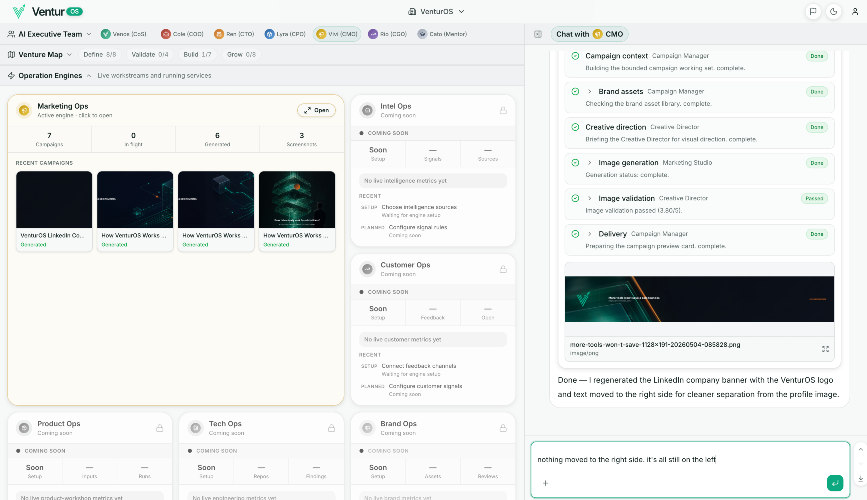Open the Validate 0/4 stage pill
Viewport: 867px width, 500px height.
point(150,54)
